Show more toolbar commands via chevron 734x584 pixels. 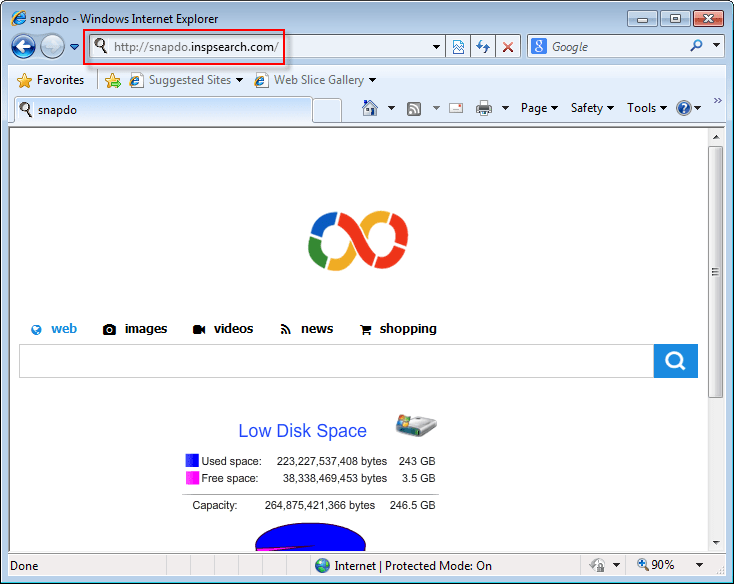(x=718, y=101)
